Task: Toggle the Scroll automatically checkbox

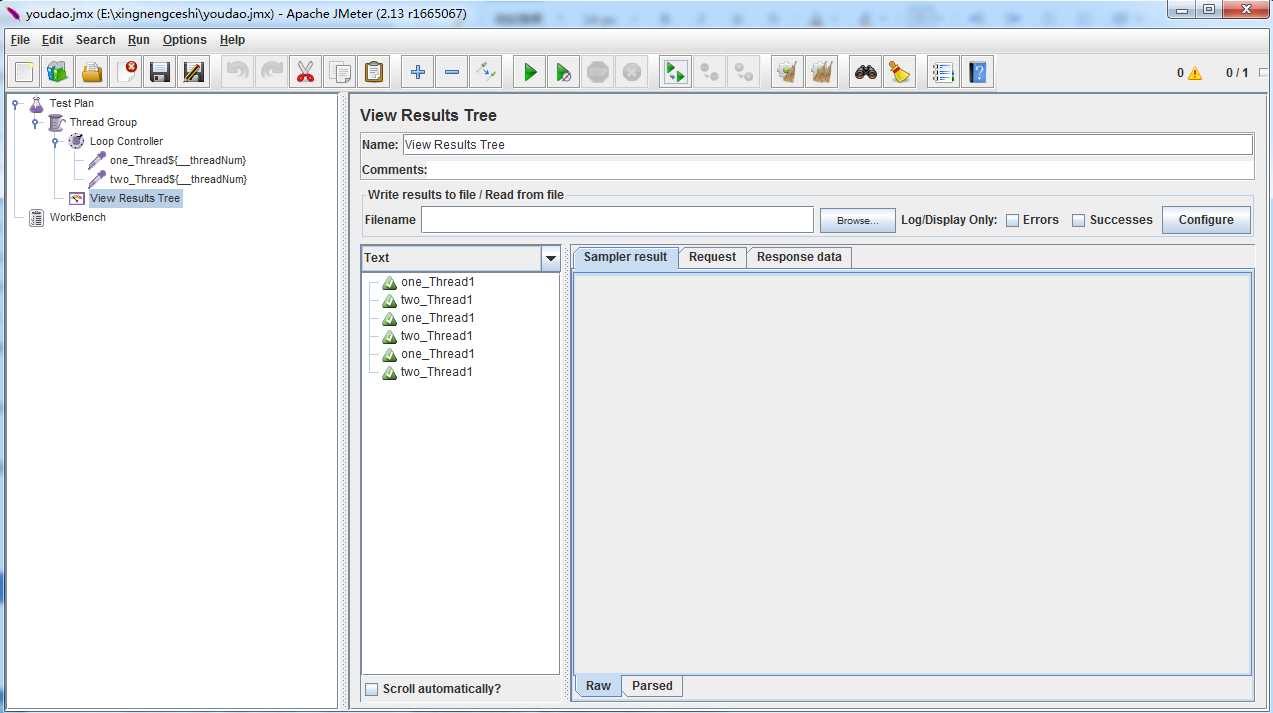Action: pyautogui.click(x=372, y=689)
